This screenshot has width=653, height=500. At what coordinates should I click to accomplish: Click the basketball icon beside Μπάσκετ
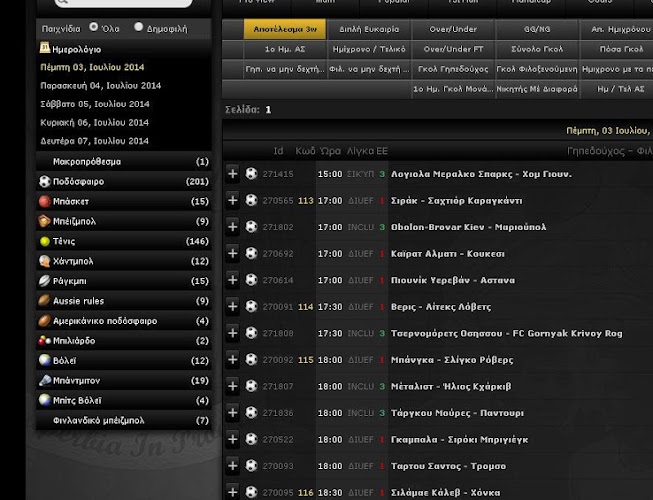45,202
